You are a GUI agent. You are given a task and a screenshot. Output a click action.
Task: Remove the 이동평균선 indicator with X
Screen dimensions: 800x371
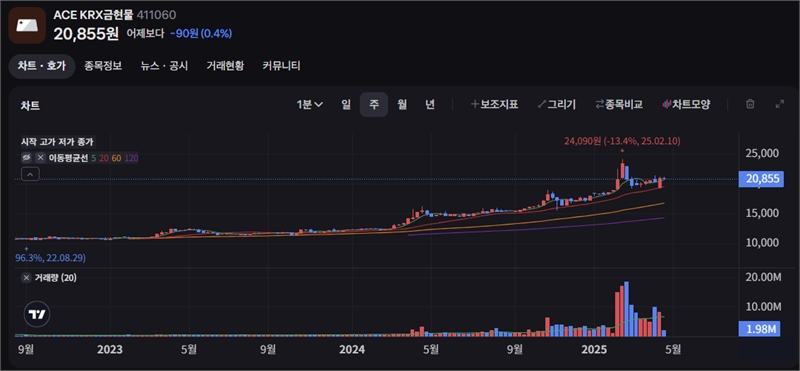click(x=40, y=158)
